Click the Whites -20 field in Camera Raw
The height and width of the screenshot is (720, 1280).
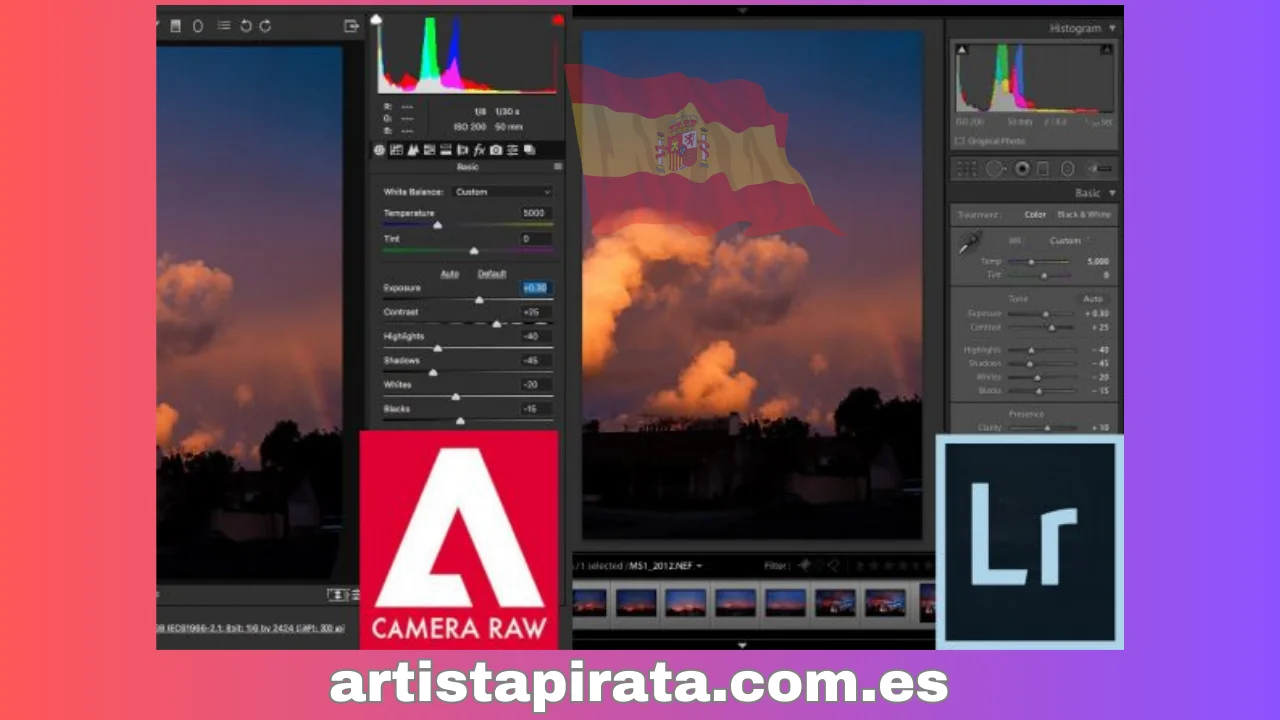tap(536, 384)
